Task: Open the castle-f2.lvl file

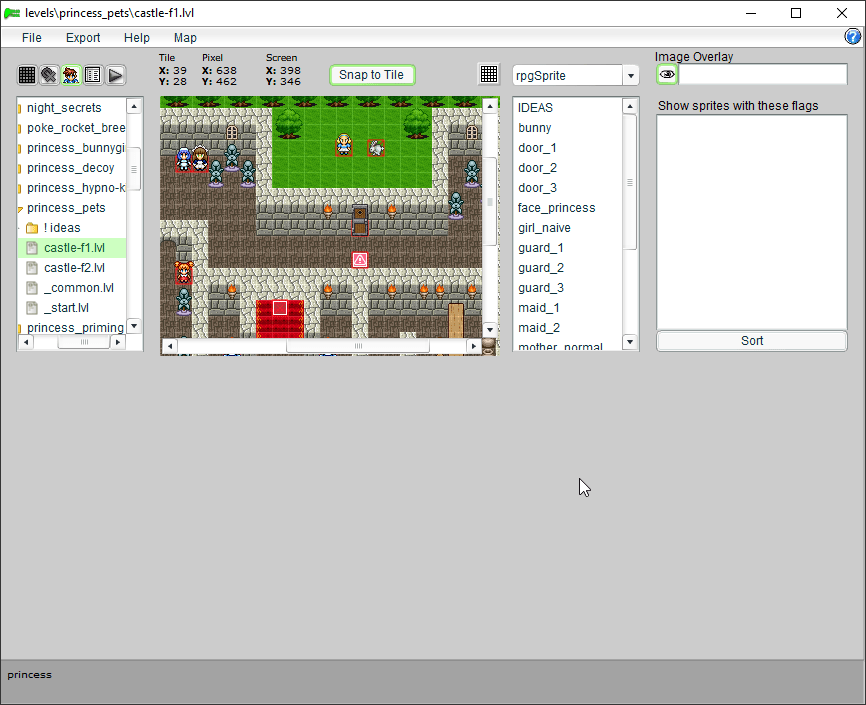Action: coord(75,267)
